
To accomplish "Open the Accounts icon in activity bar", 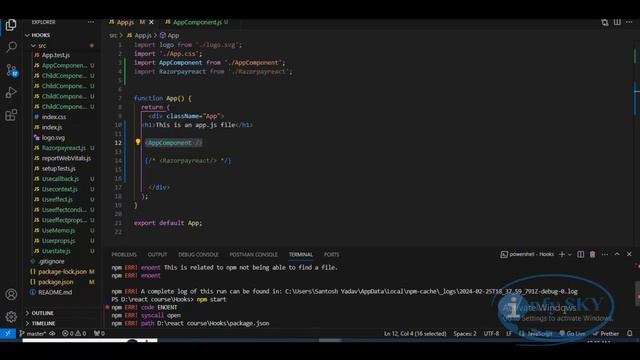I will (11, 294).
